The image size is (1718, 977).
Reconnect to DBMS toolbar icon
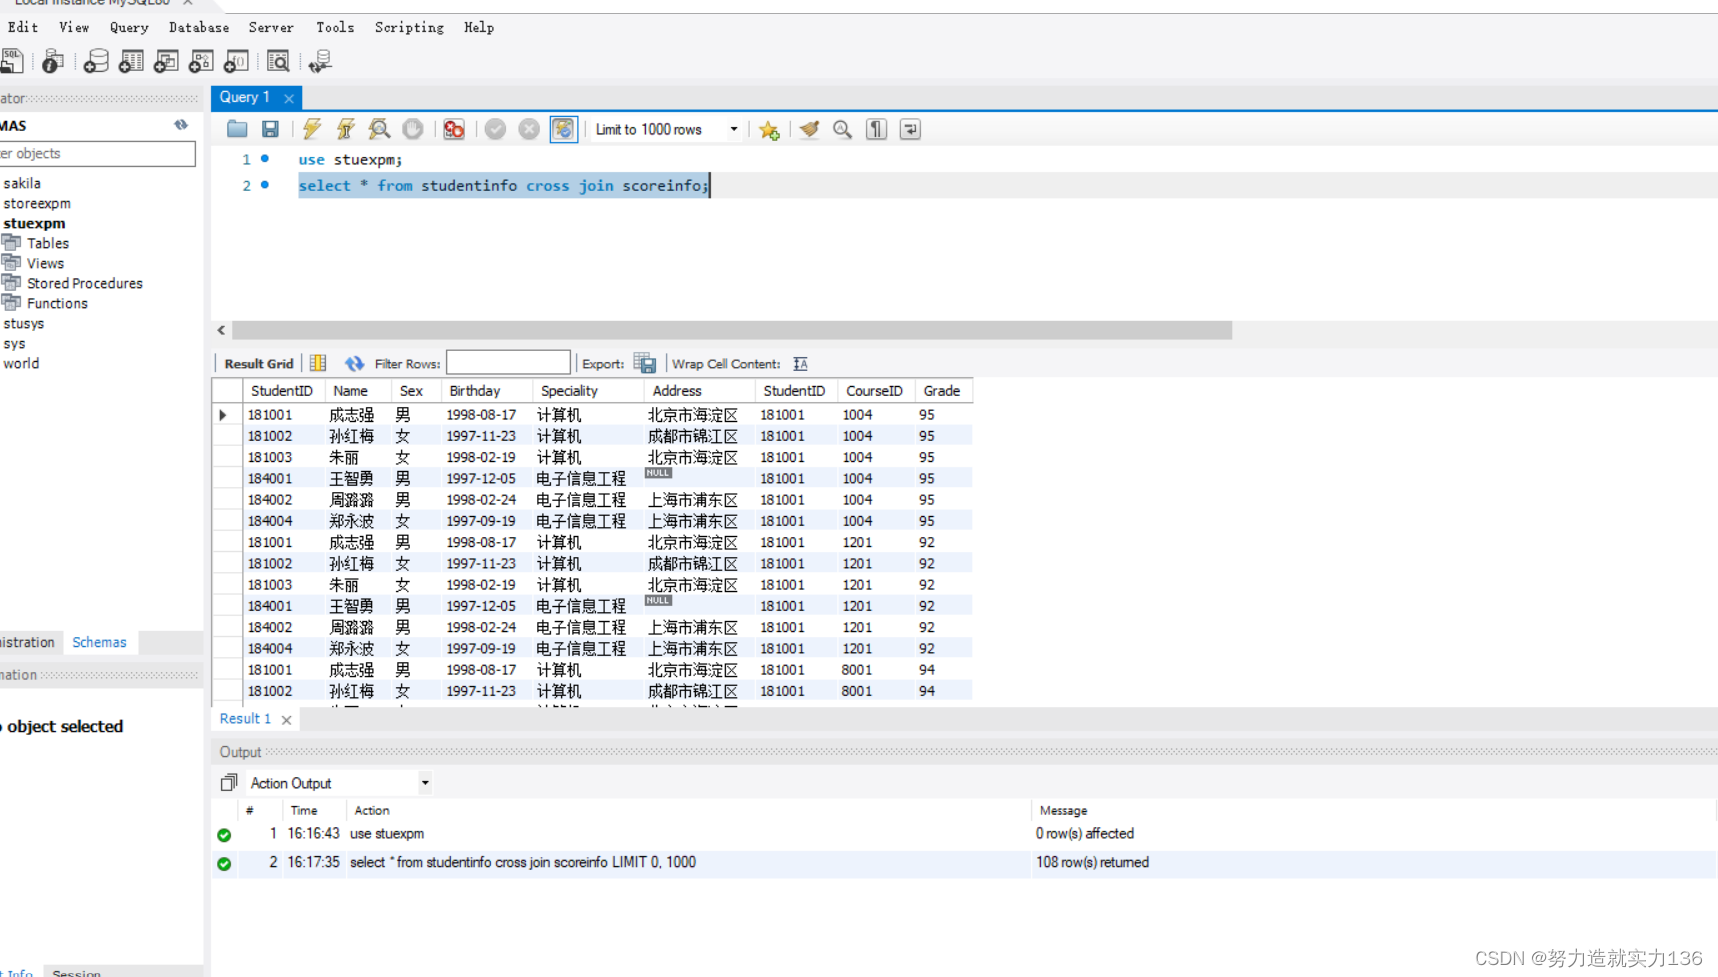click(x=320, y=61)
